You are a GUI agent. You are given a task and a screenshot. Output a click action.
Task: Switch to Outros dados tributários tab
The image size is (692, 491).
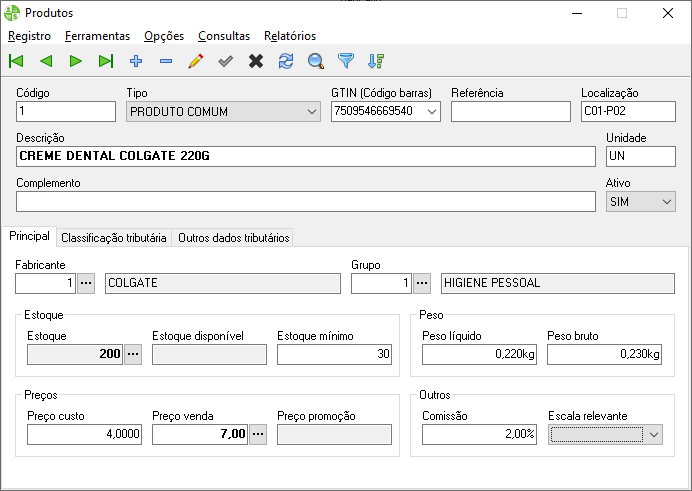click(234, 238)
